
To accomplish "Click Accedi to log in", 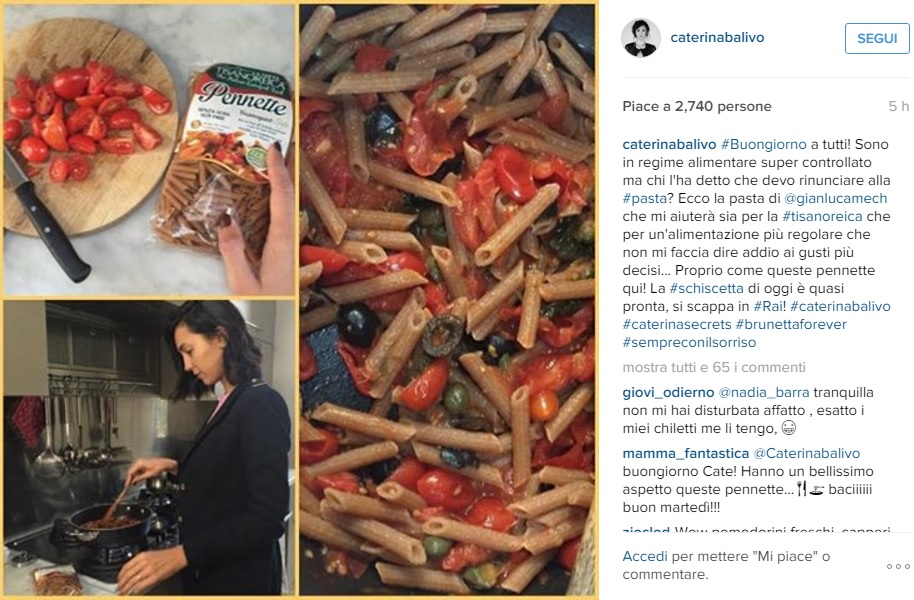I will pyautogui.click(x=645, y=556).
